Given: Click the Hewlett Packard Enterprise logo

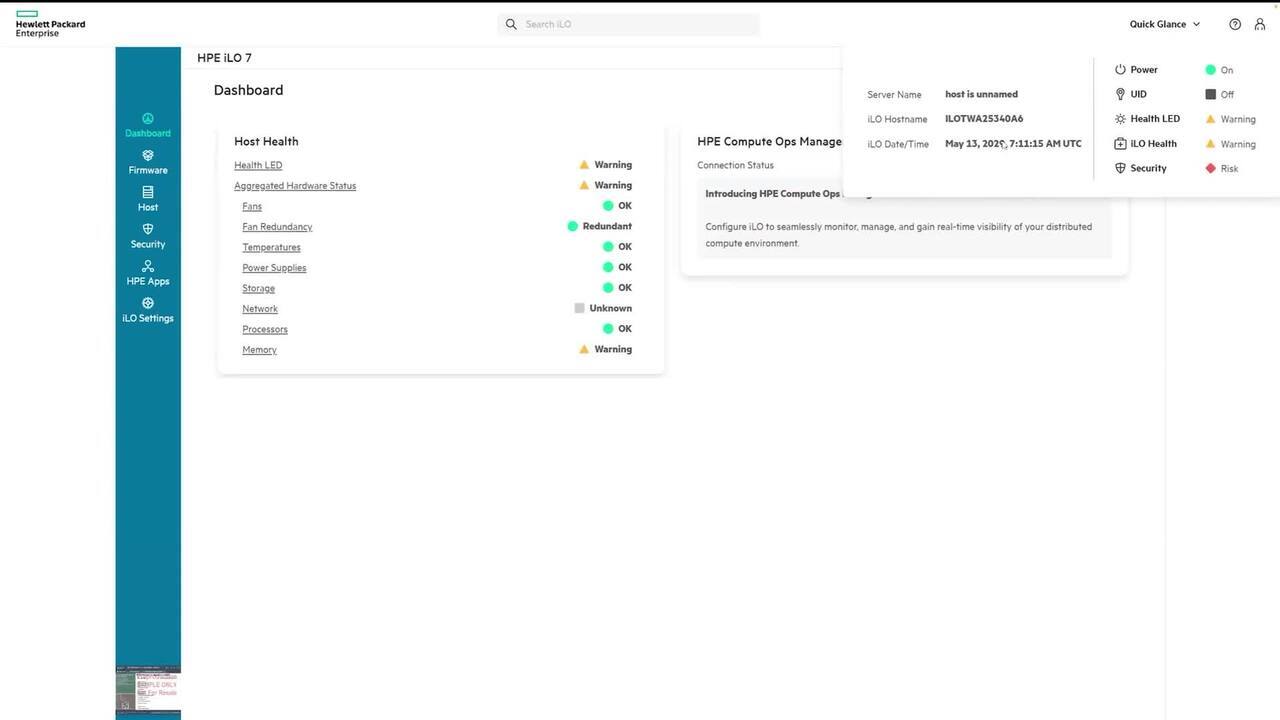Looking at the screenshot, I should [x=50, y=24].
